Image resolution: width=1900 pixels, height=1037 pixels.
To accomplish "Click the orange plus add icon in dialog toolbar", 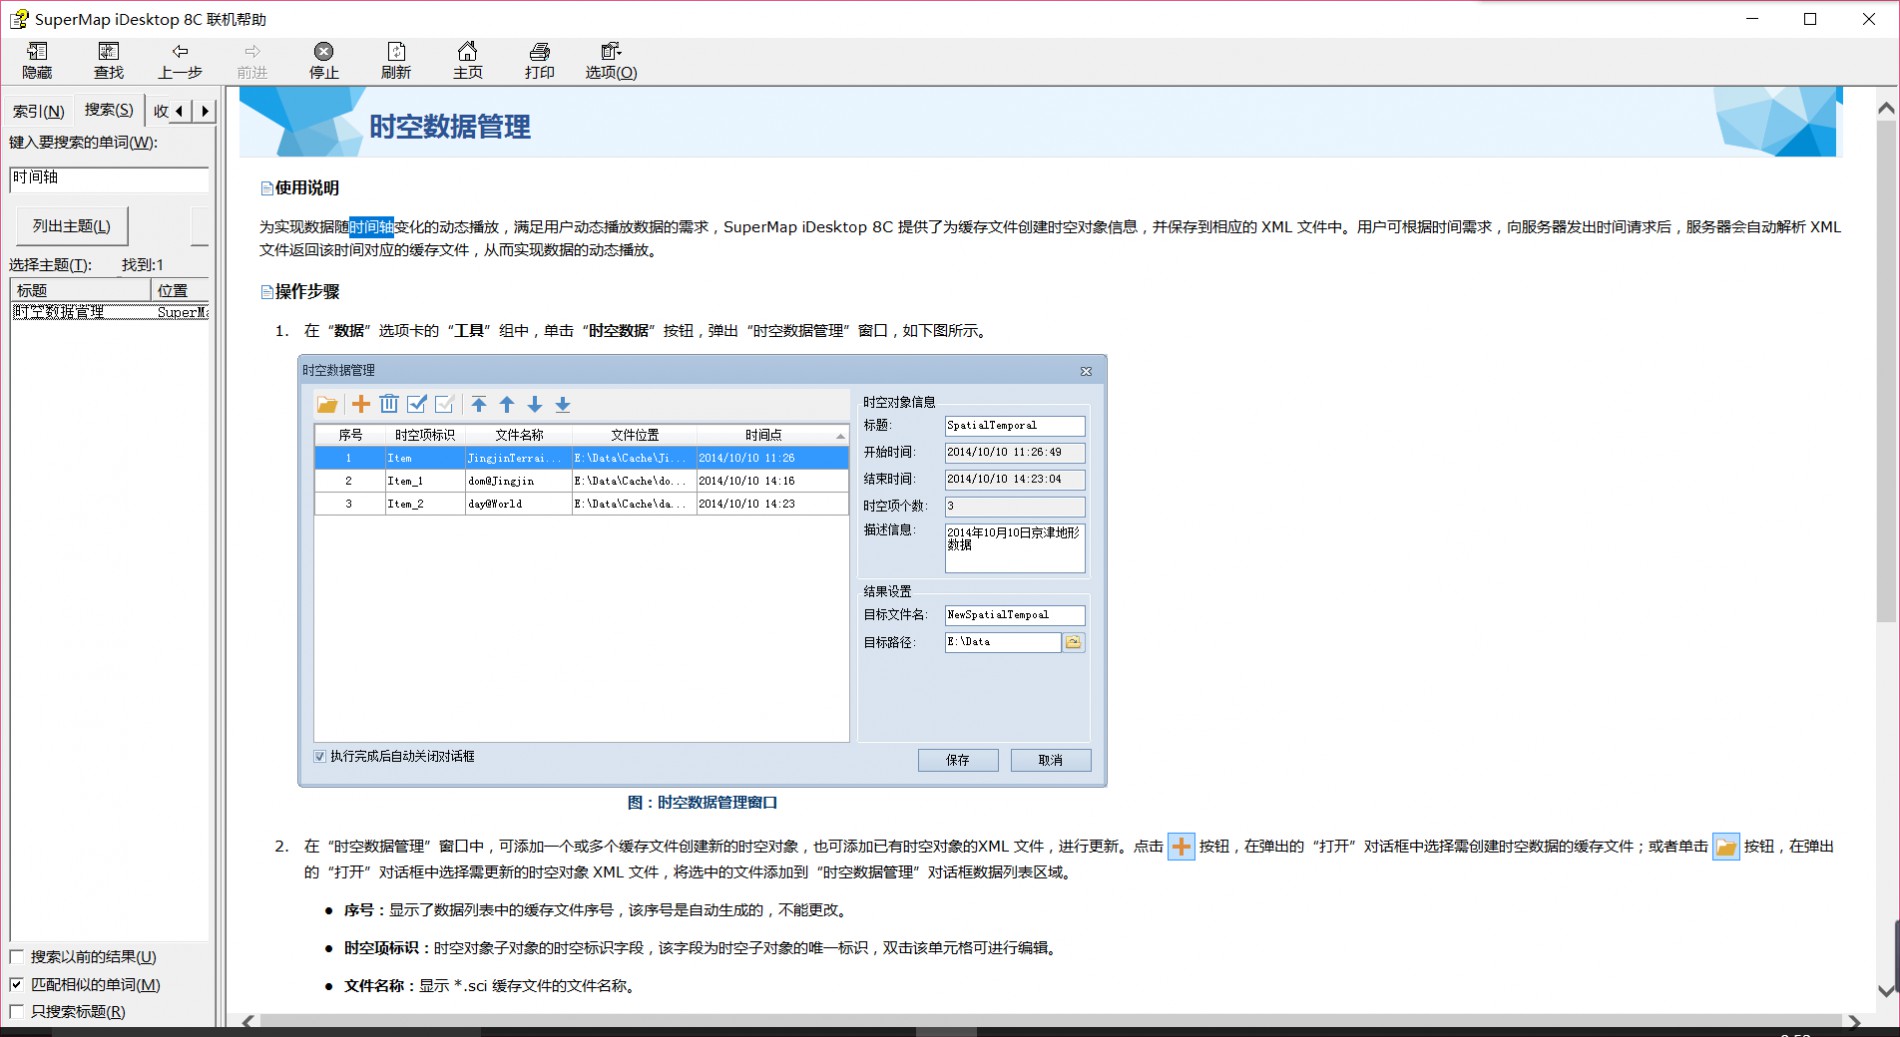I will (x=361, y=404).
